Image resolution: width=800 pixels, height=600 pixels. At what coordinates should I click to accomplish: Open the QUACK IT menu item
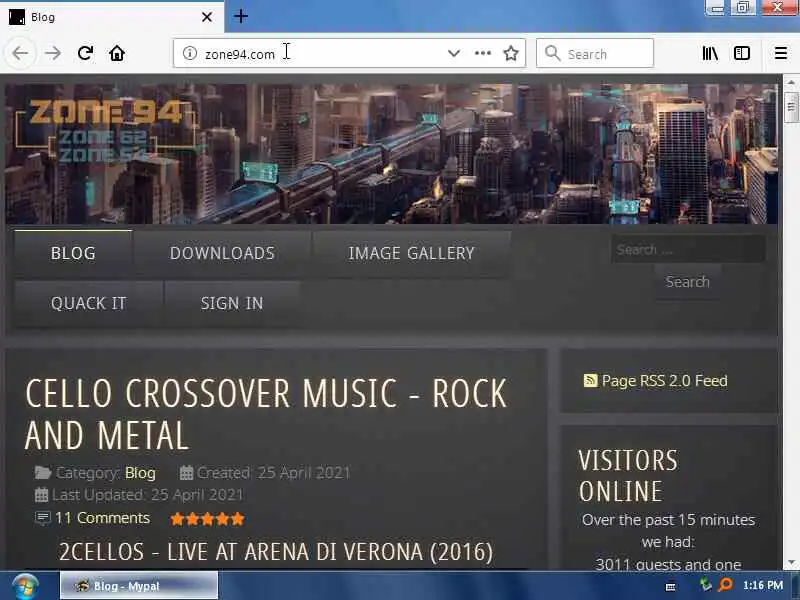[x=89, y=303]
